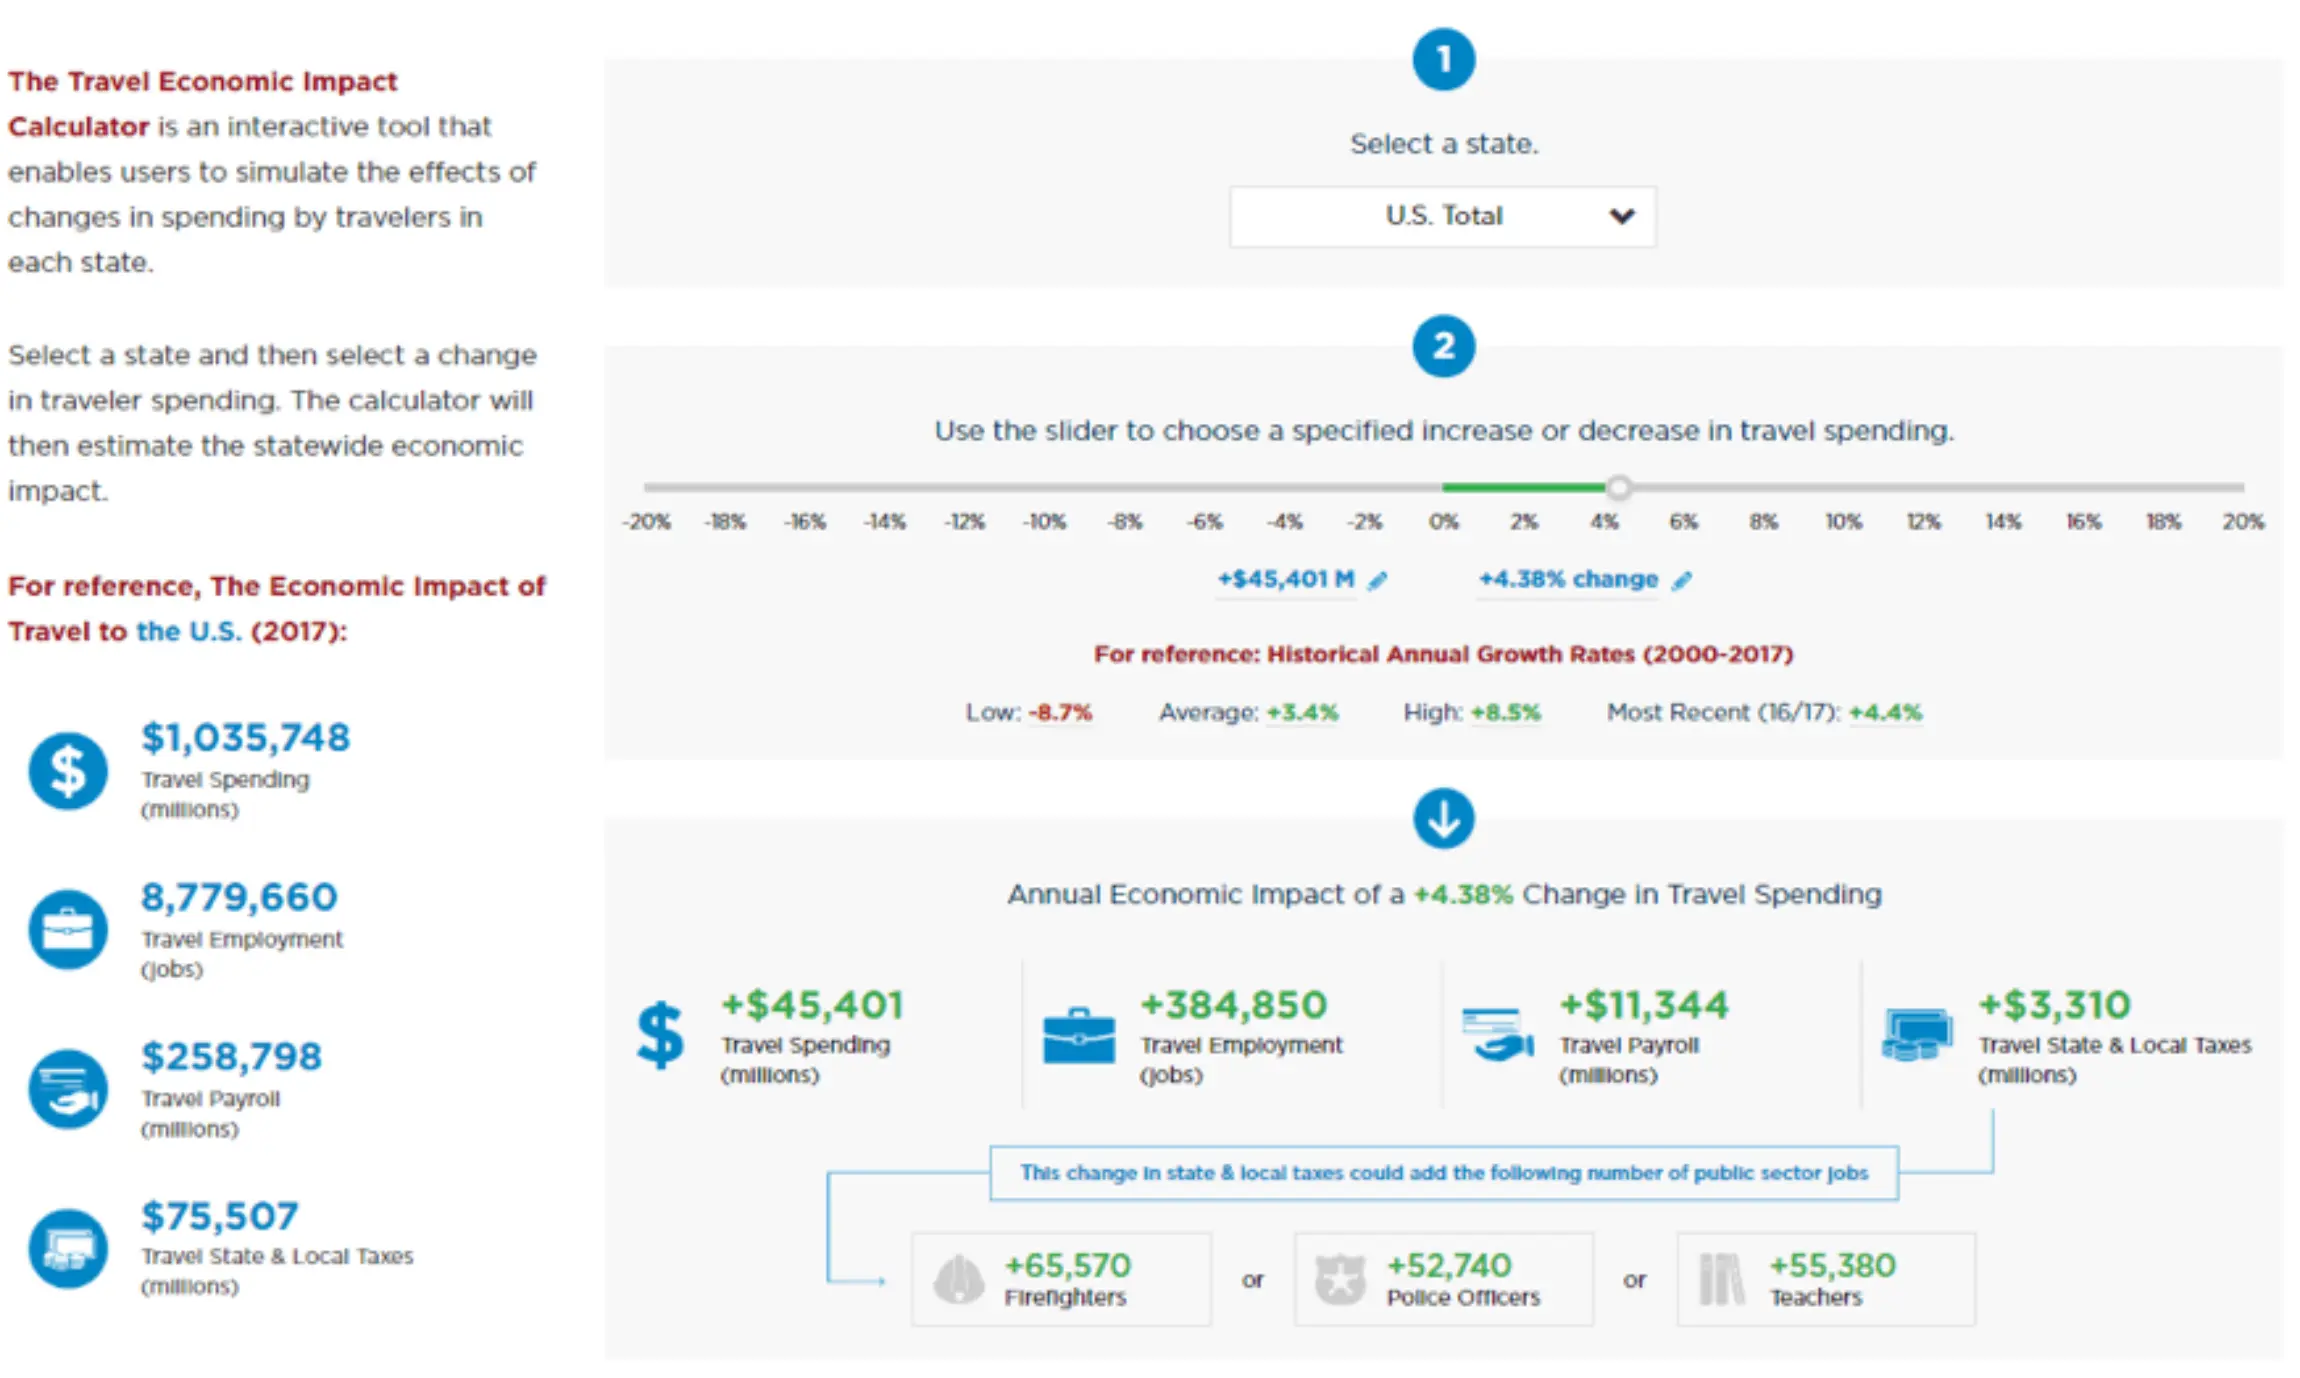Click the police badge icon
The image size is (2300, 1378).
(1340, 1280)
